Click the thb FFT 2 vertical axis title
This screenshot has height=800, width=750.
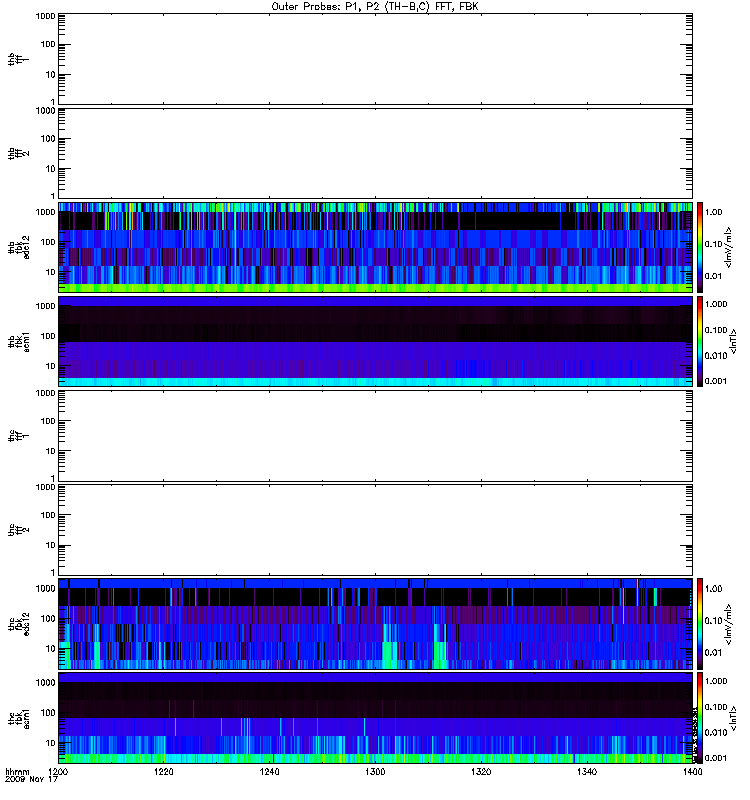click(x=18, y=153)
